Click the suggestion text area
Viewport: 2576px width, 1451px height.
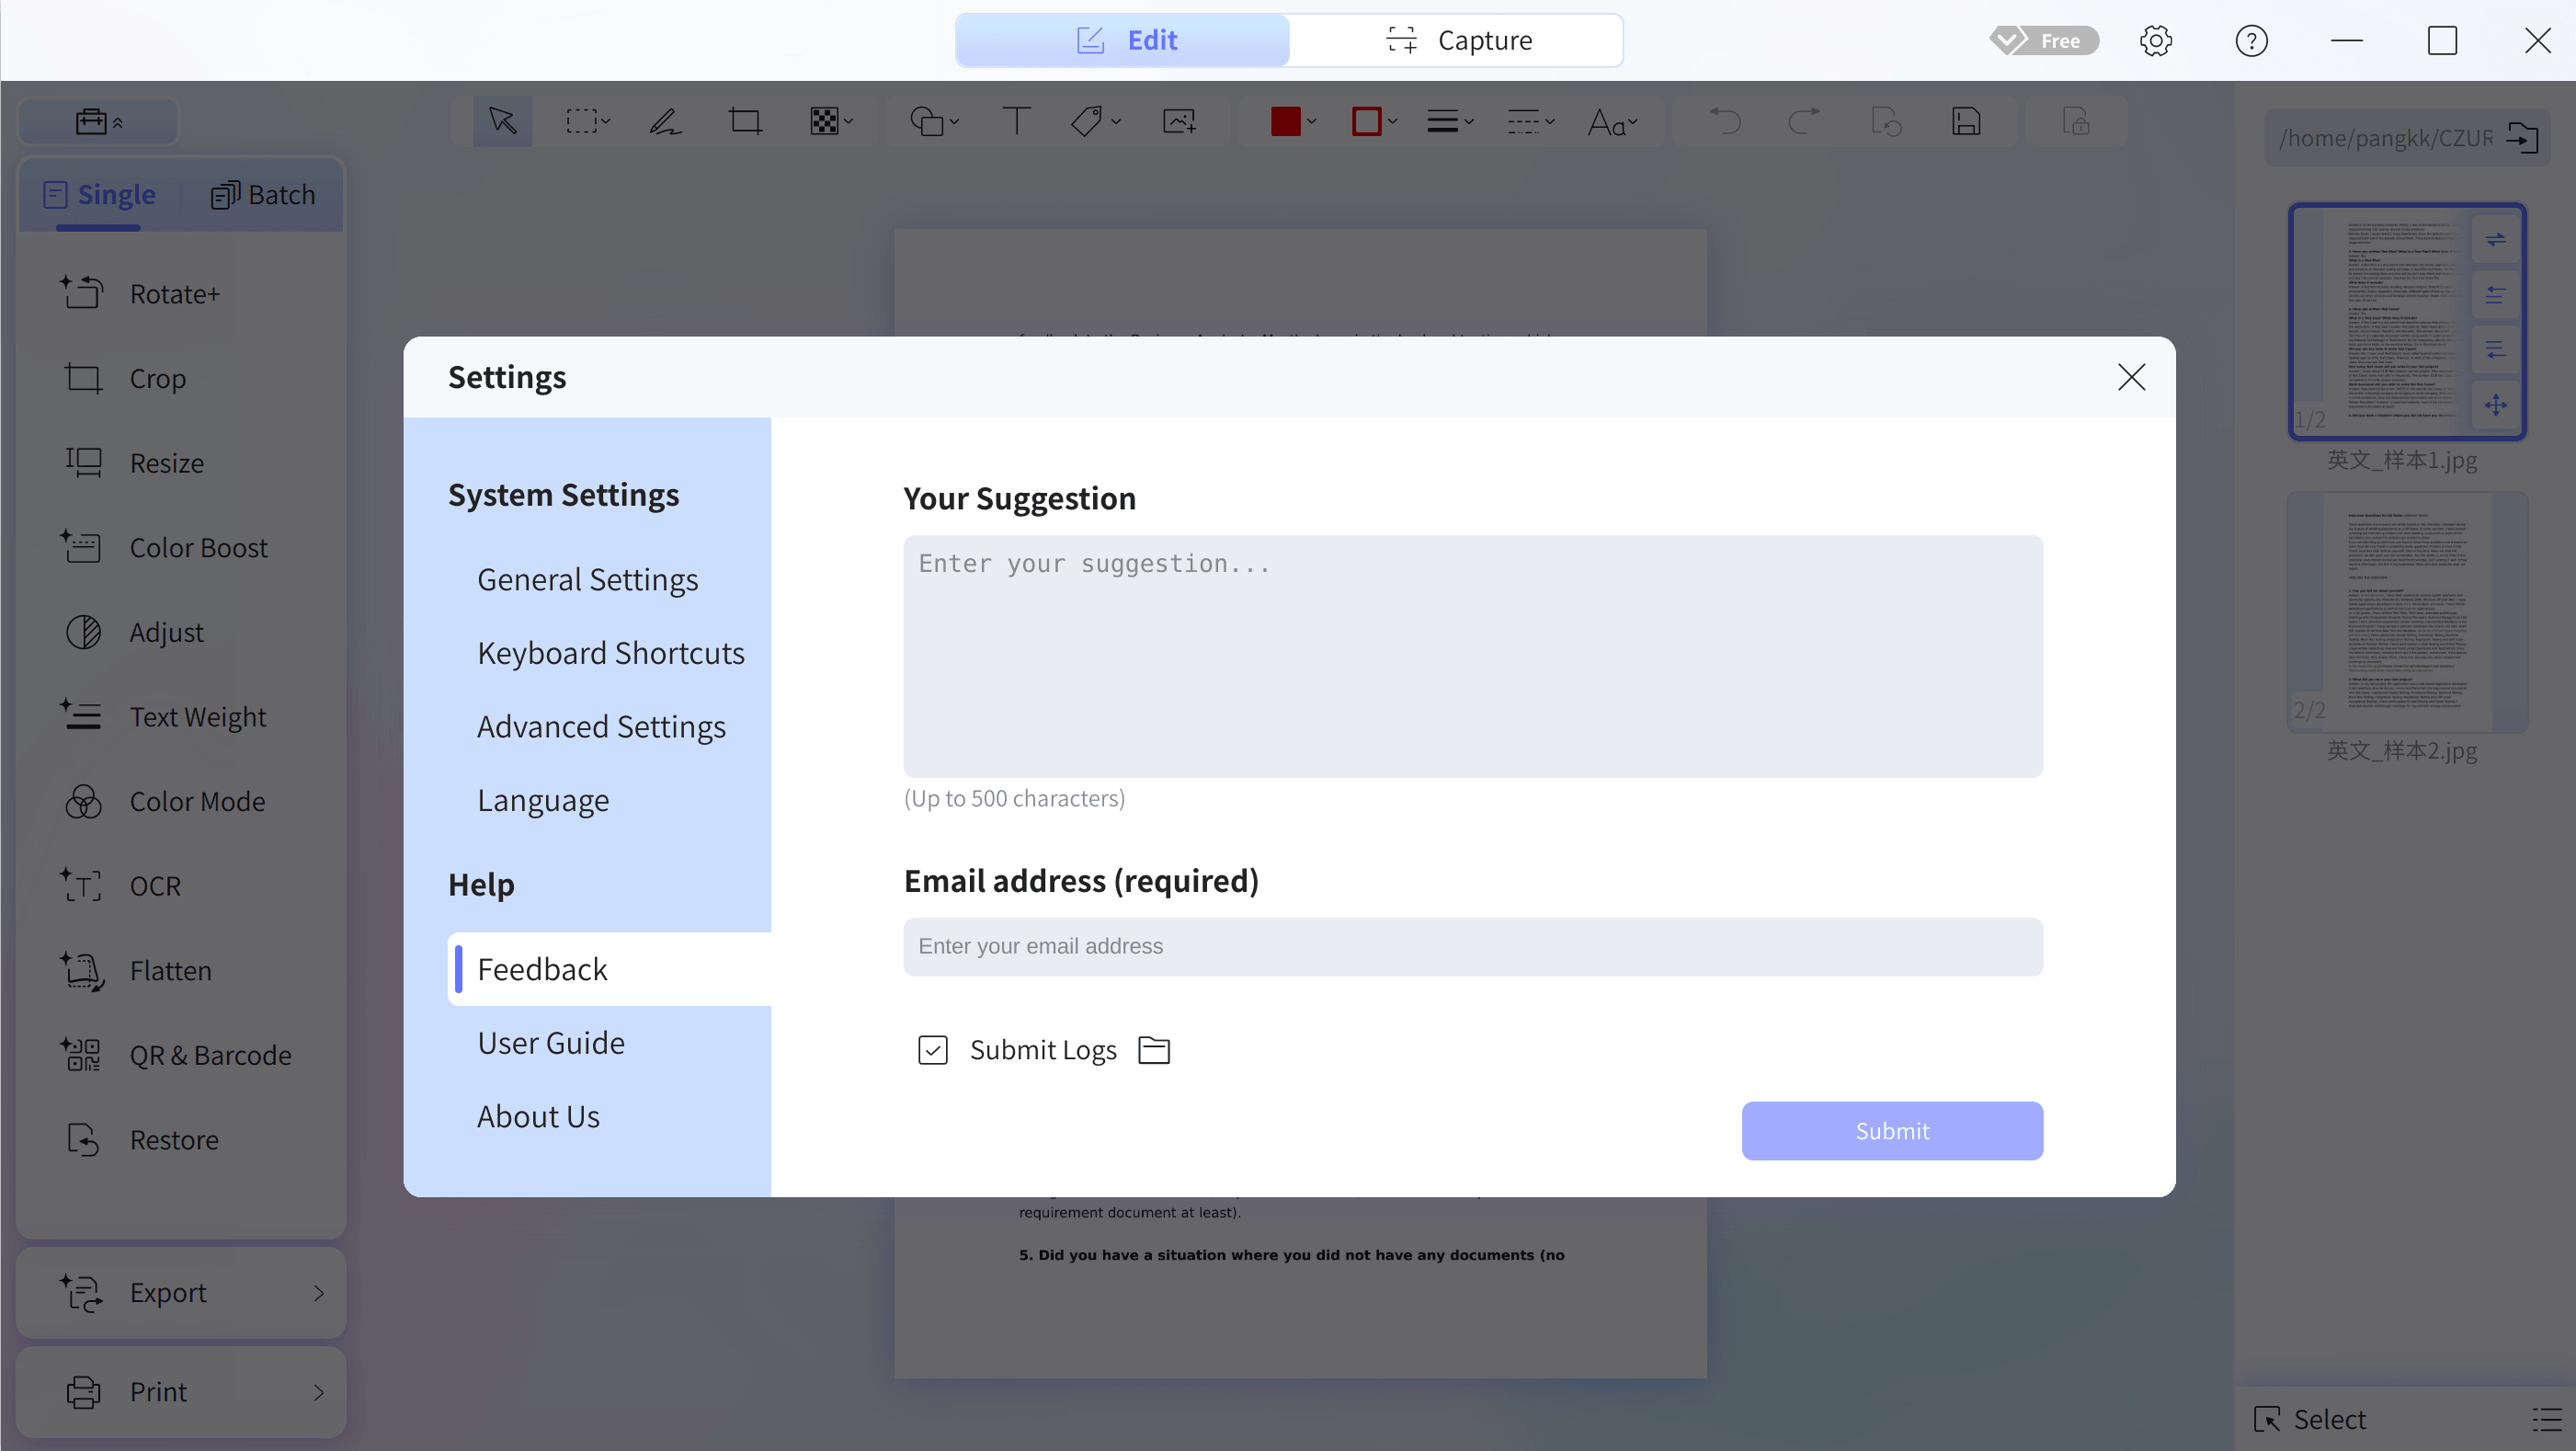(x=1473, y=656)
